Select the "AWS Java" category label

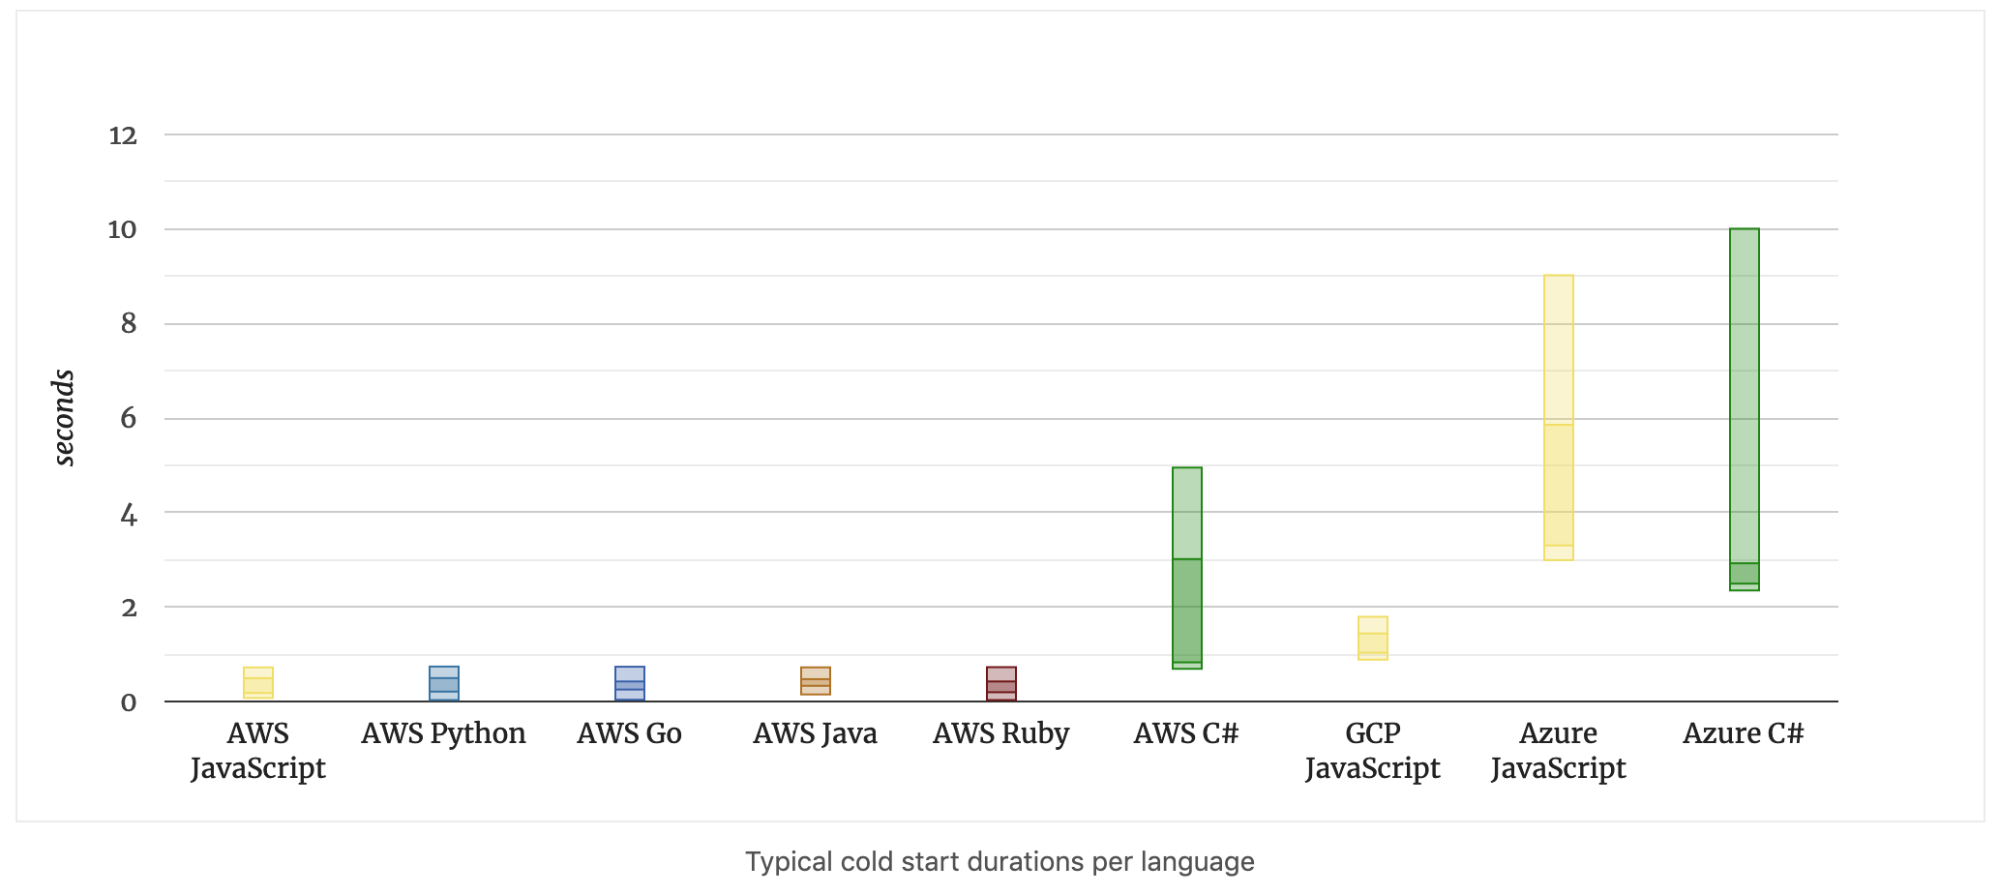[x=815, y=734]
